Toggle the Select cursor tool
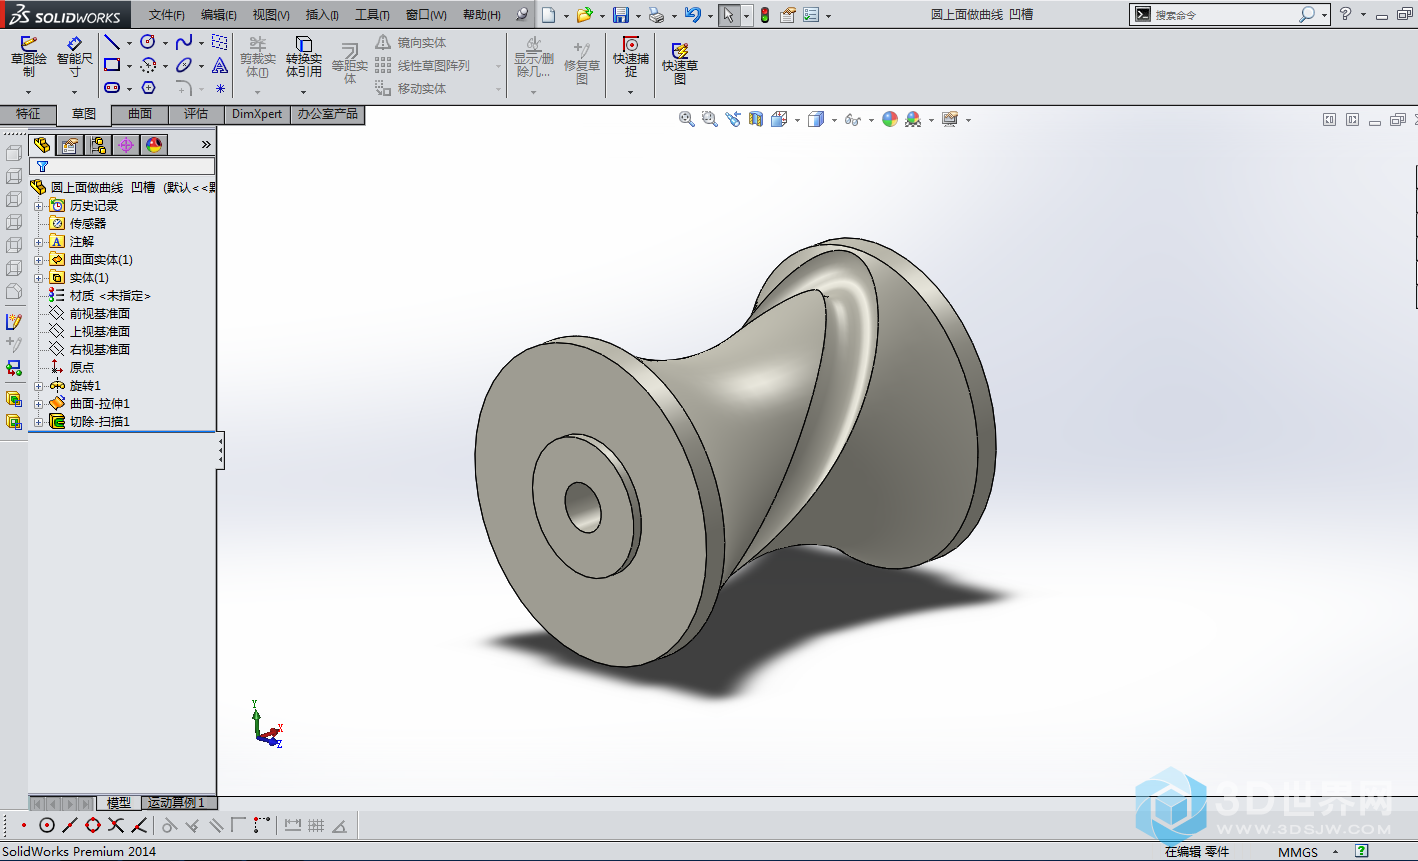1418x861 pixels. coord(729,15)
